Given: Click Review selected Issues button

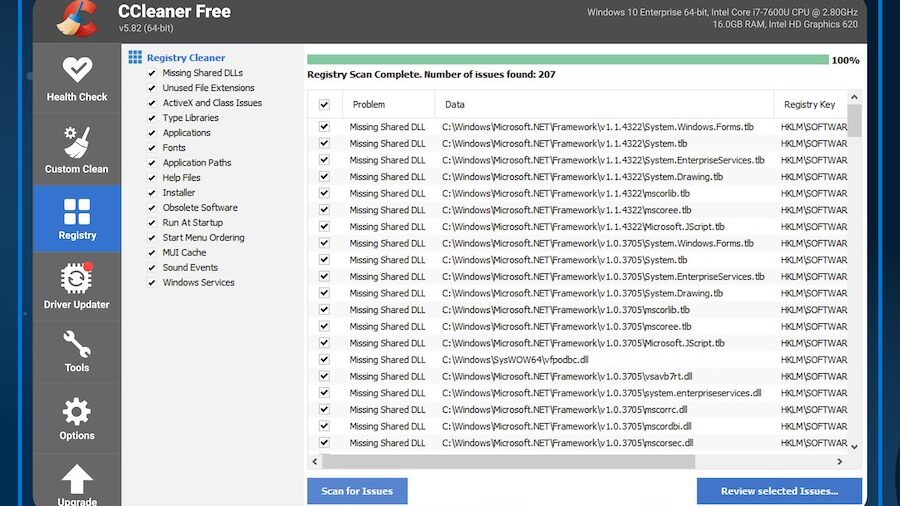Looking at the screenshot, I should pyautogui.click(x=780, y=491).
